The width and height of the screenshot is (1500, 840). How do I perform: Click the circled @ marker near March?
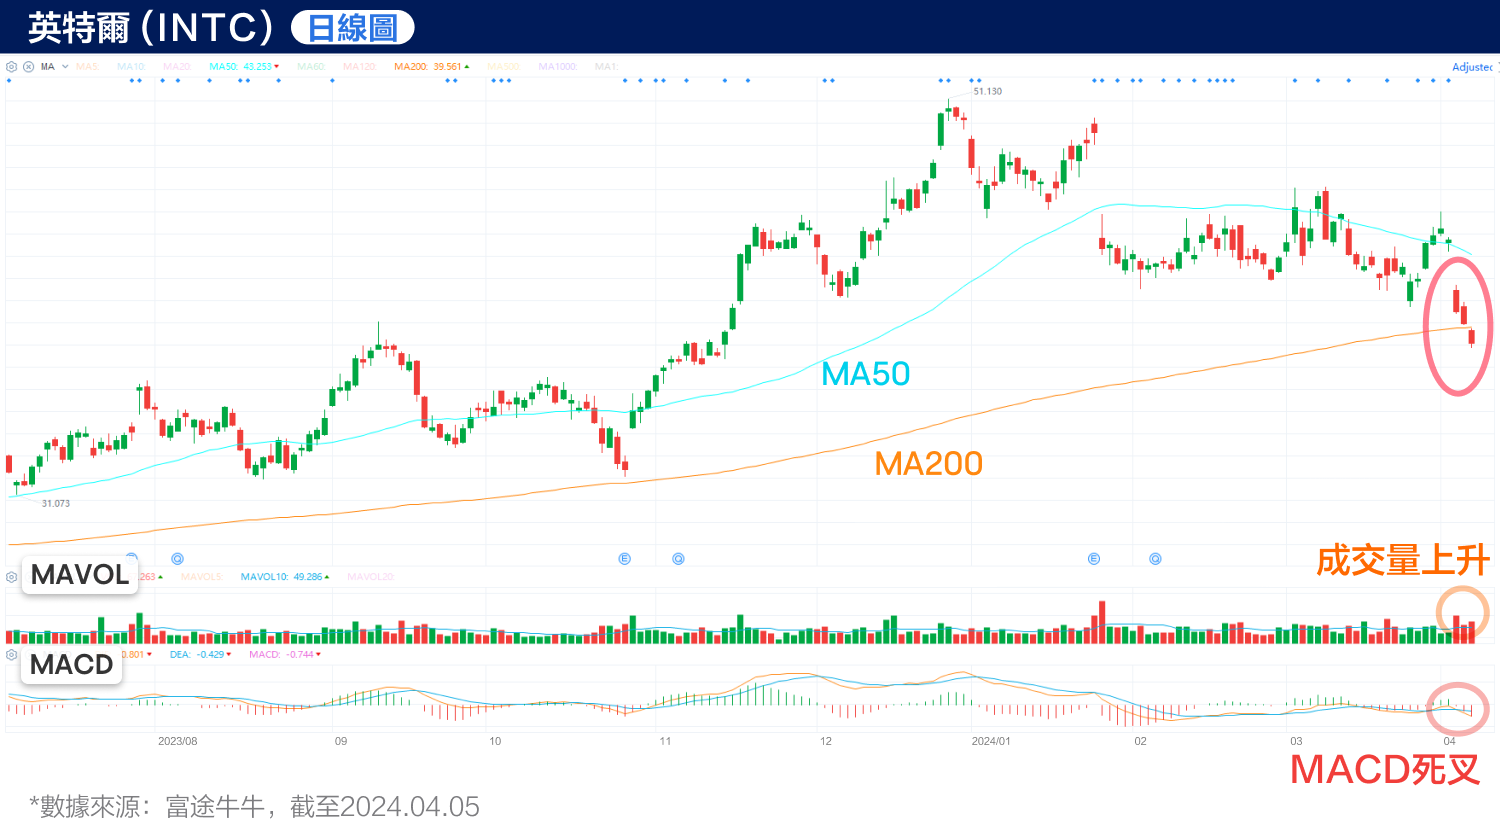coord(1155,559)
